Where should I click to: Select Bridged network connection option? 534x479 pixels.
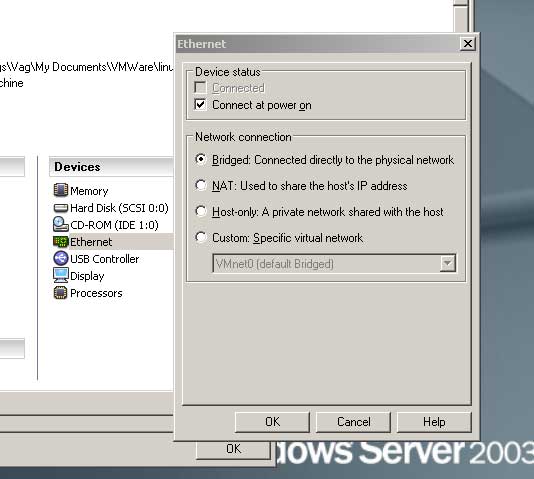coord(201,159)
